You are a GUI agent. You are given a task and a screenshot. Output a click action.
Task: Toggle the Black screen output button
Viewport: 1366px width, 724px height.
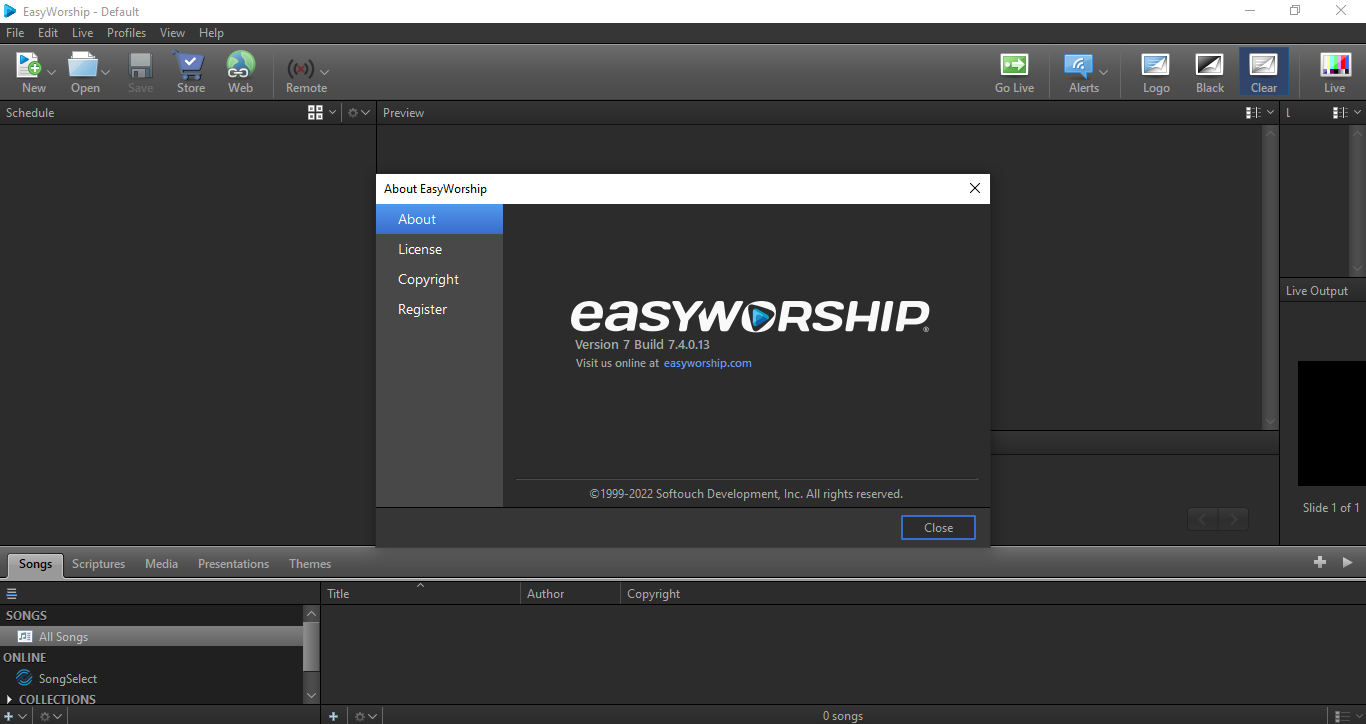[x=1210, y=73]
